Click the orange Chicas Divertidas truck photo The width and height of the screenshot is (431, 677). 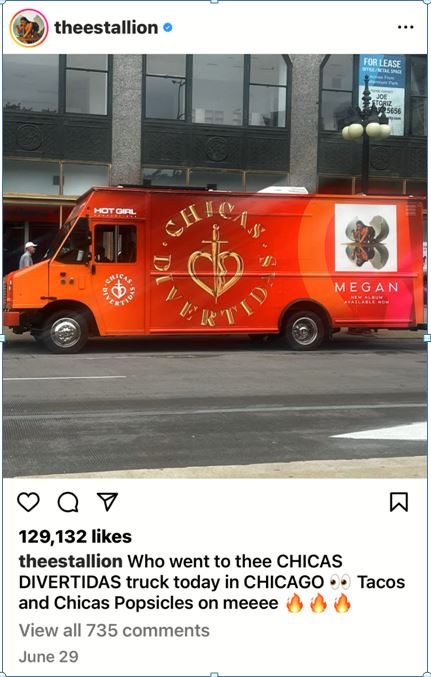(x=215, y=266)
